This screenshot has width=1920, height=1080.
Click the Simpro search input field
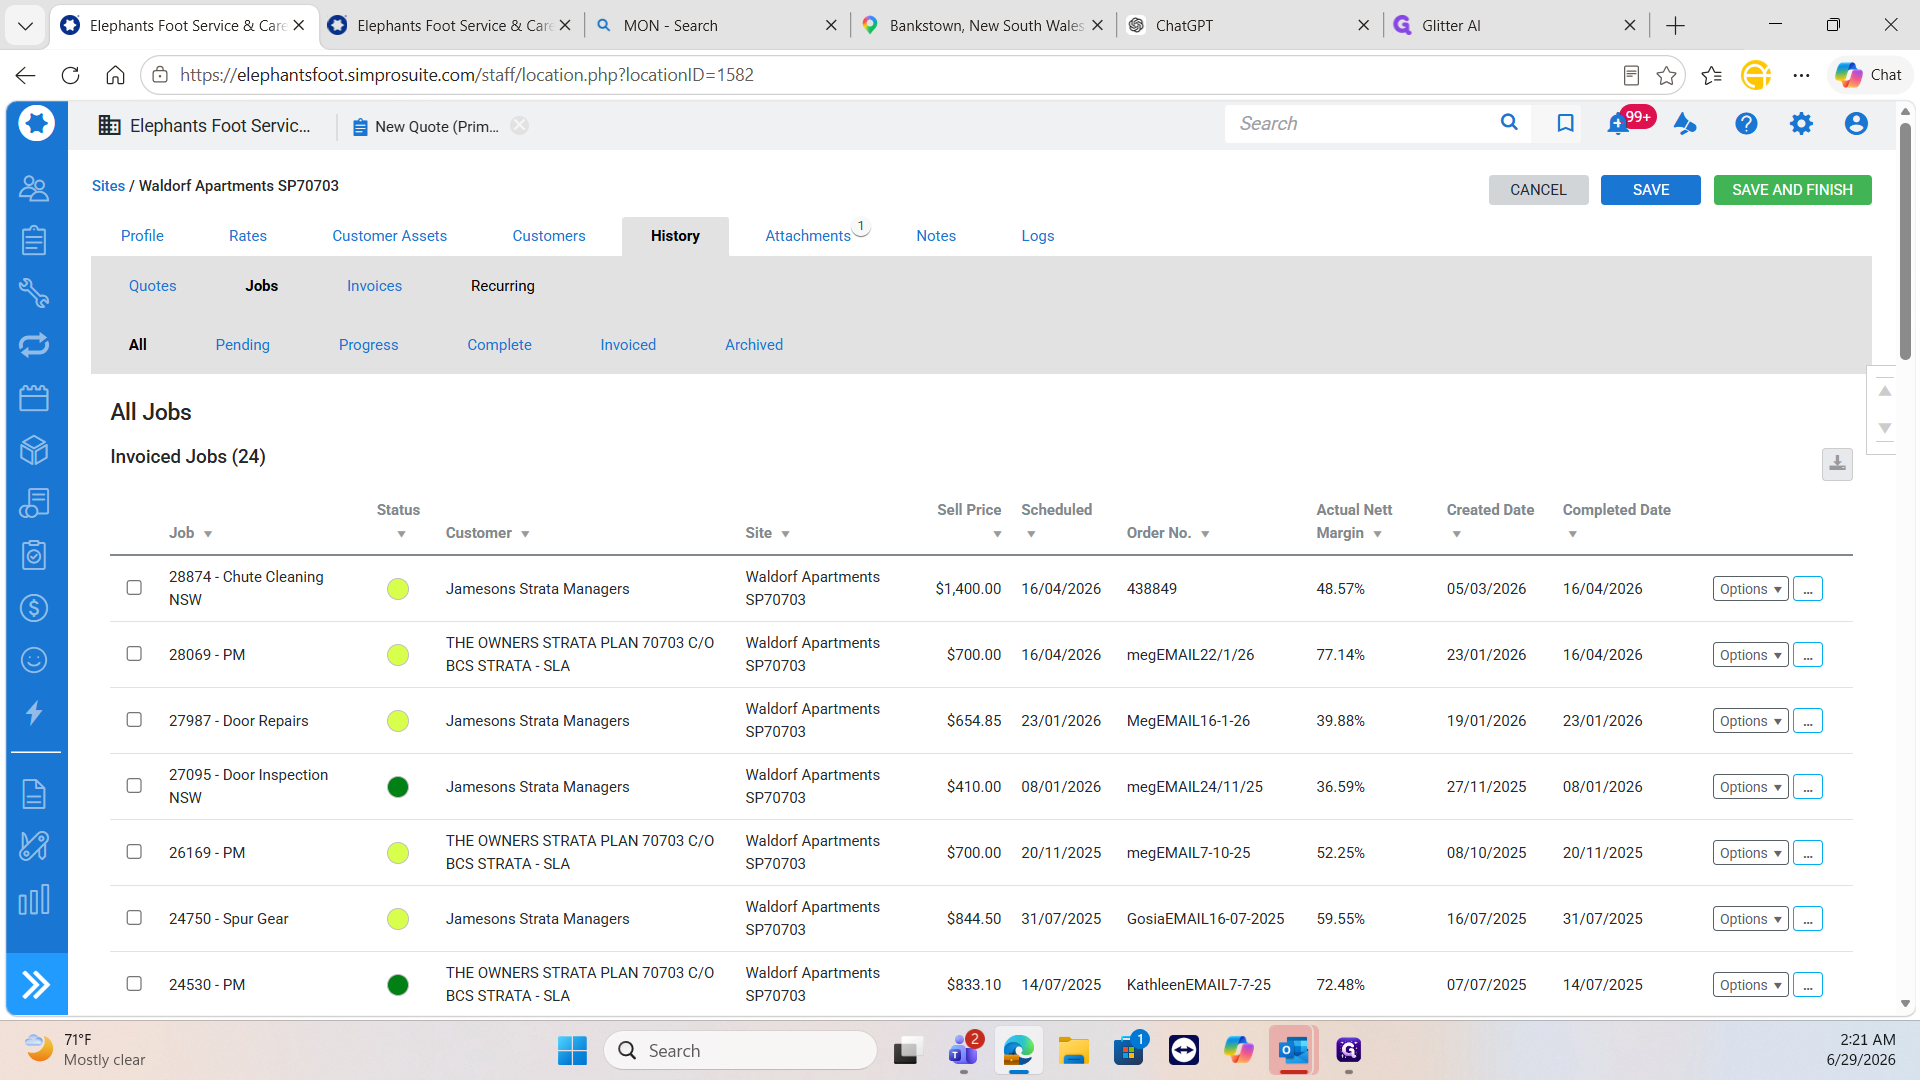tap(1360, 124)
